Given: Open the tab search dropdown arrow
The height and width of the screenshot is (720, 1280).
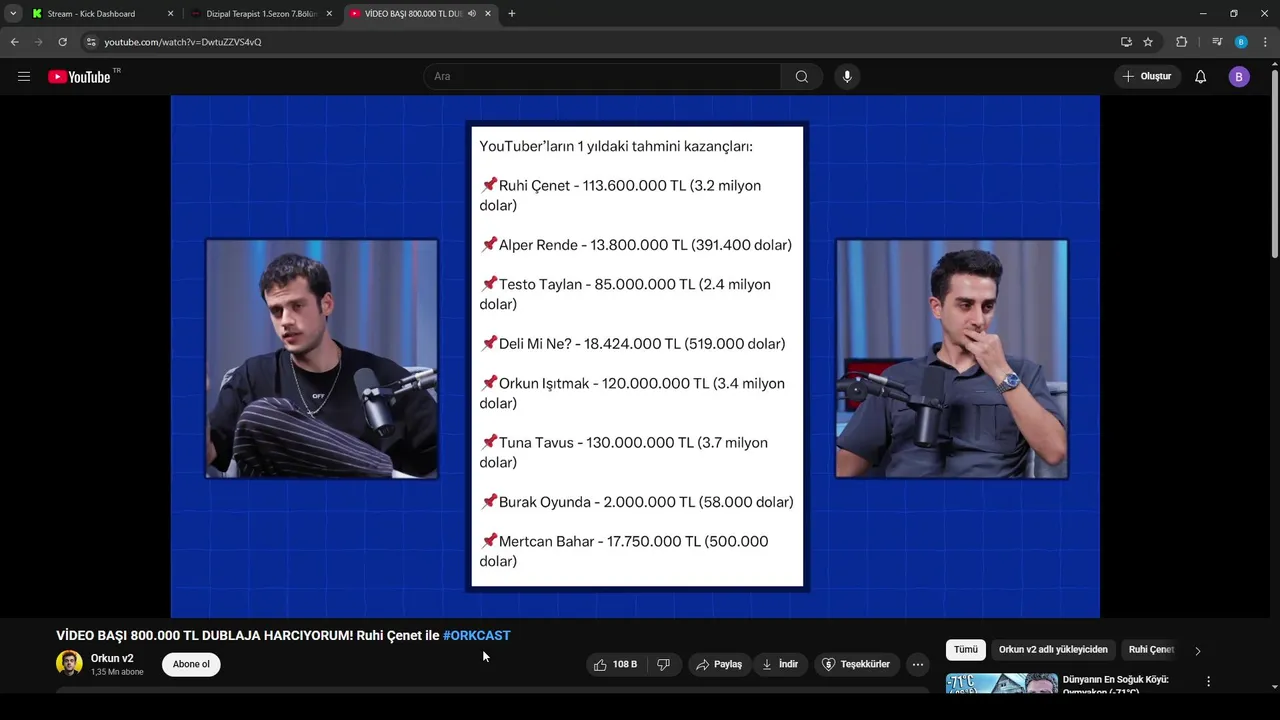Looking at the screenshot, I should point(13,14).
